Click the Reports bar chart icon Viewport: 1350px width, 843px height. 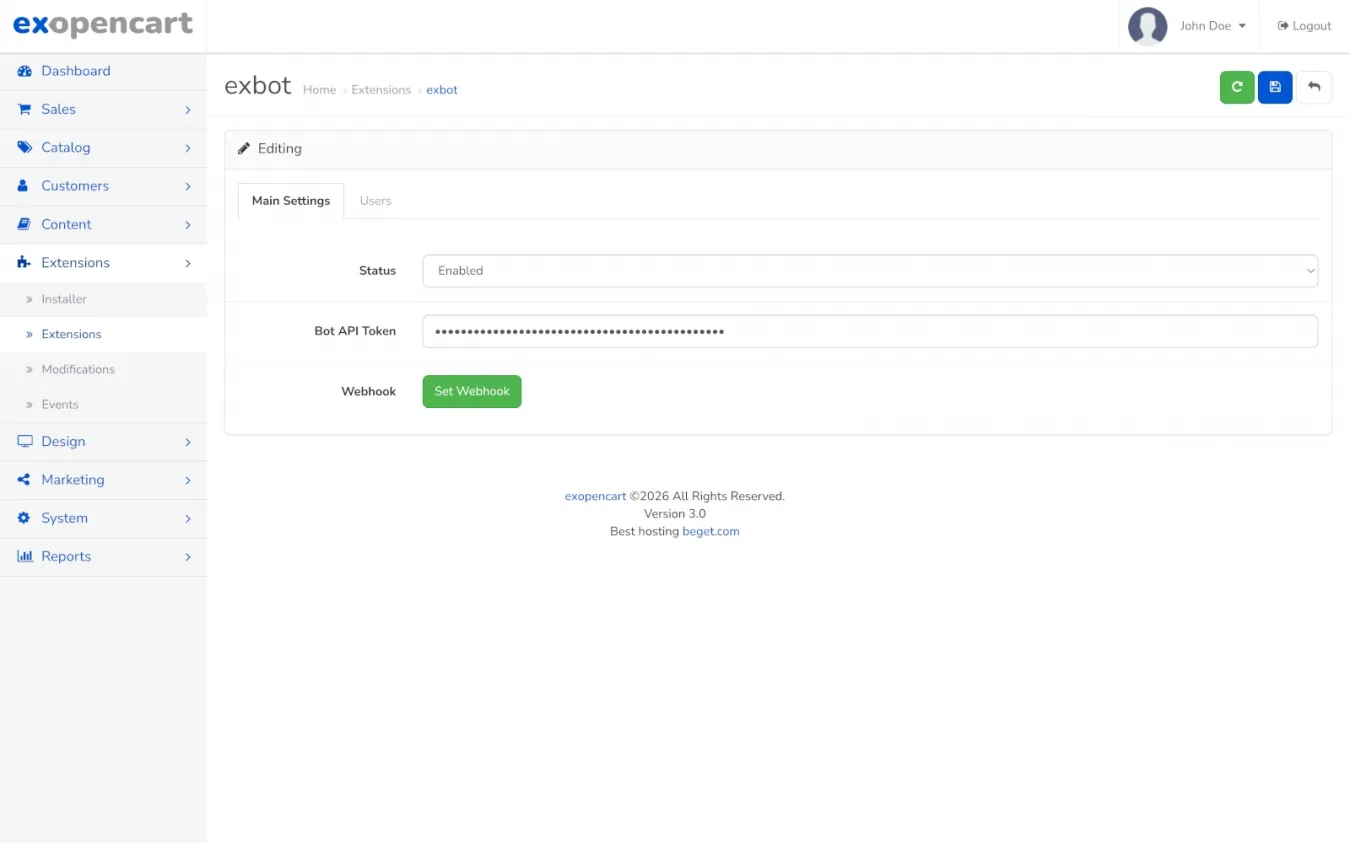coord(25,556)
